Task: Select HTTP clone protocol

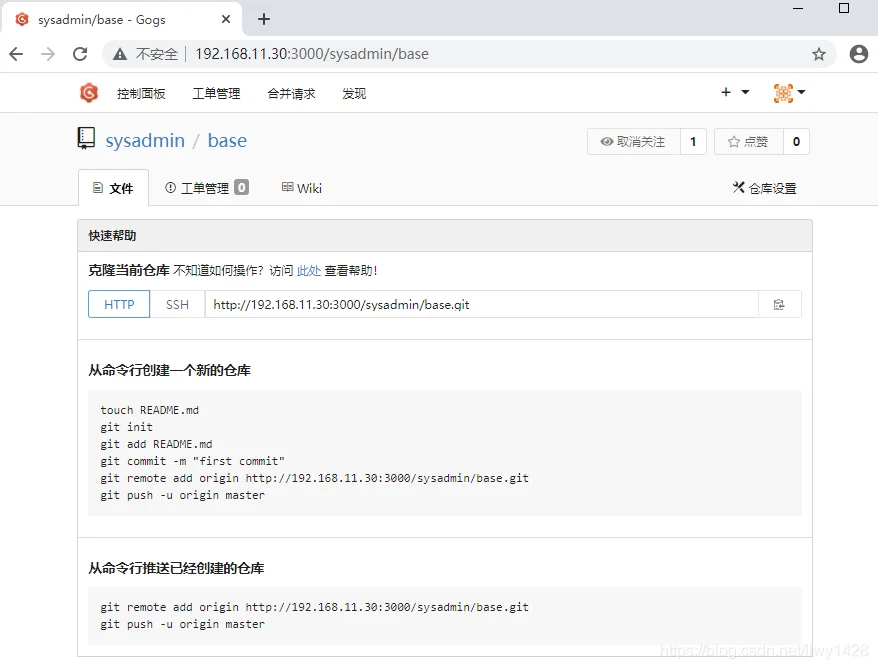Action: (x=119, y=305)
